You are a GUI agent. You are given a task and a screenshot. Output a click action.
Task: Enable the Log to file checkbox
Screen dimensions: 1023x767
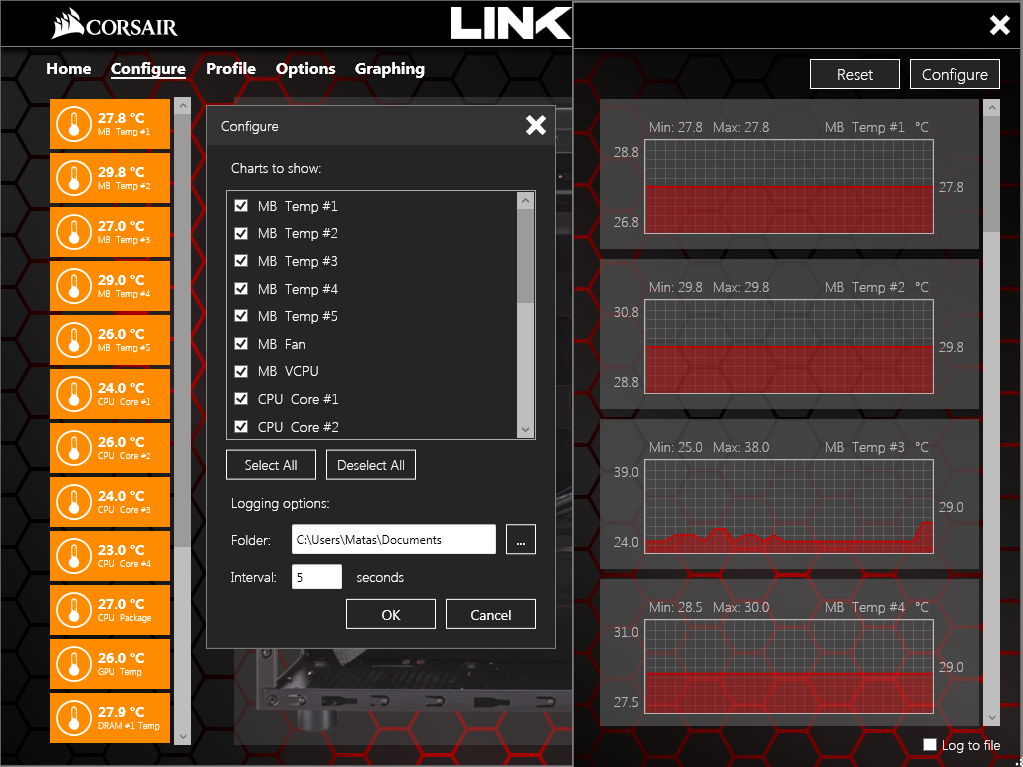(x=930, y=745)
